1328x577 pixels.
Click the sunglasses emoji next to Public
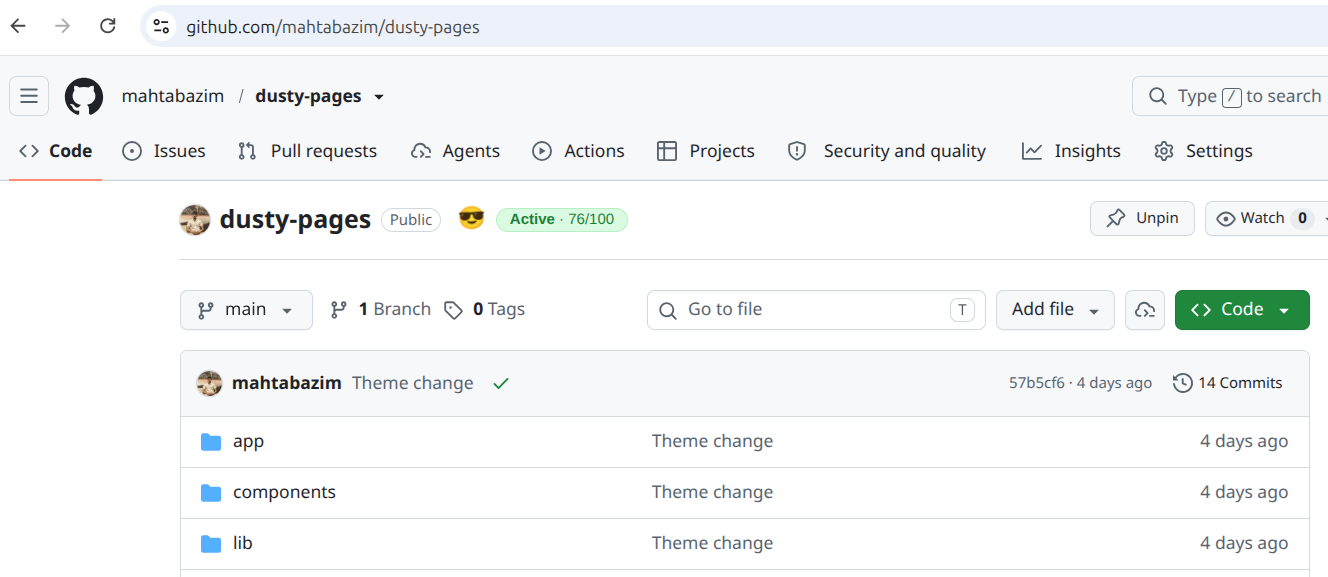(471, 218)
